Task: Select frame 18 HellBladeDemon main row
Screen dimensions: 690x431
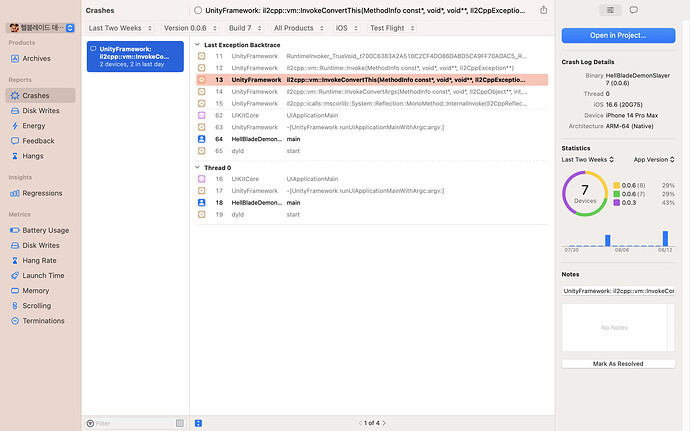Action: 372,203
